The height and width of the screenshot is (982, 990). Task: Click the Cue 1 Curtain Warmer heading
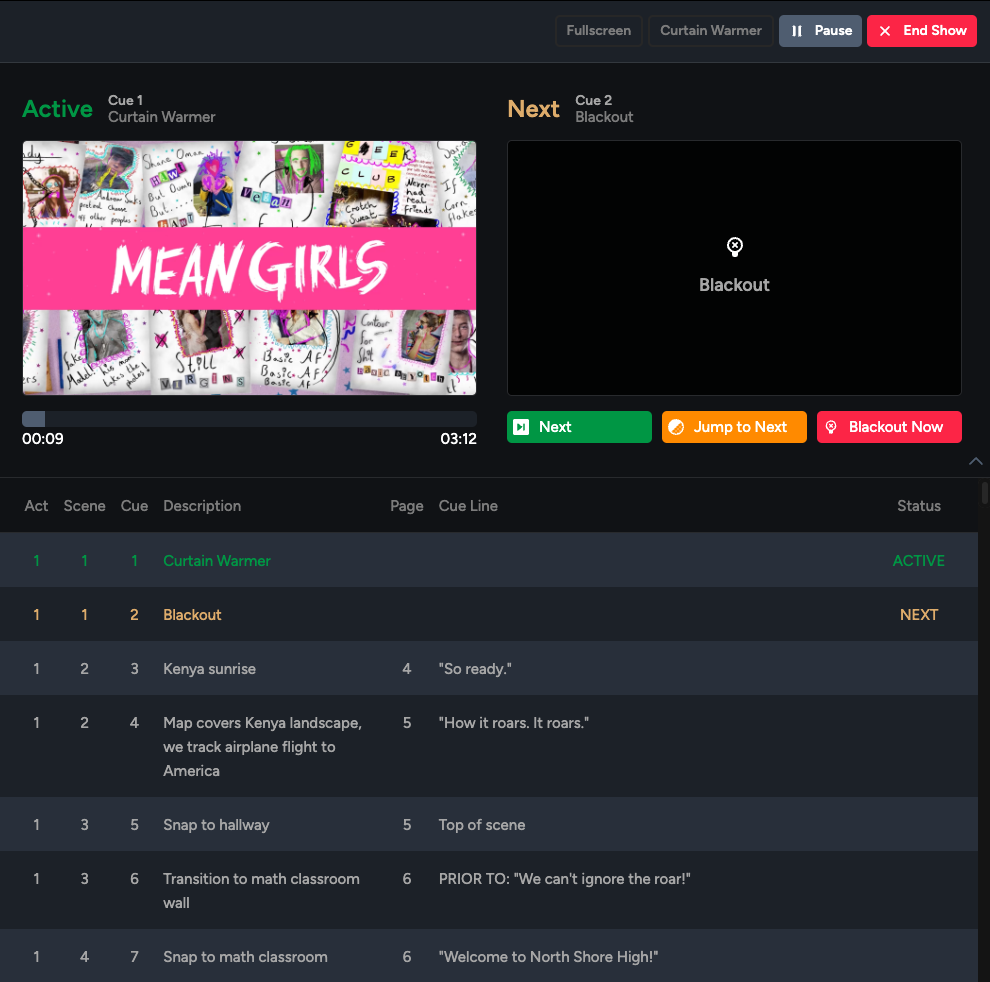162,109
